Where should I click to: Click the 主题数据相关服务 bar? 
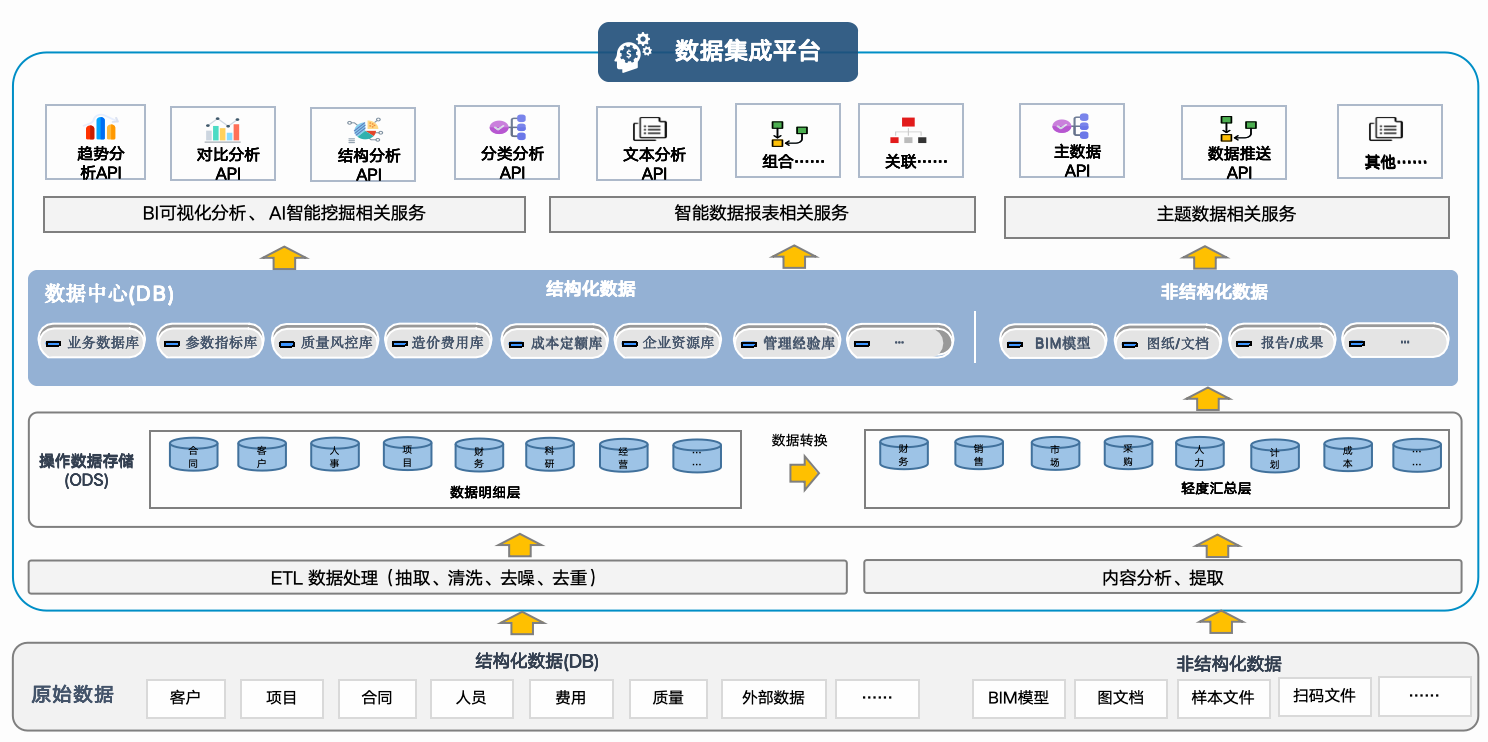click(1226, 215)
